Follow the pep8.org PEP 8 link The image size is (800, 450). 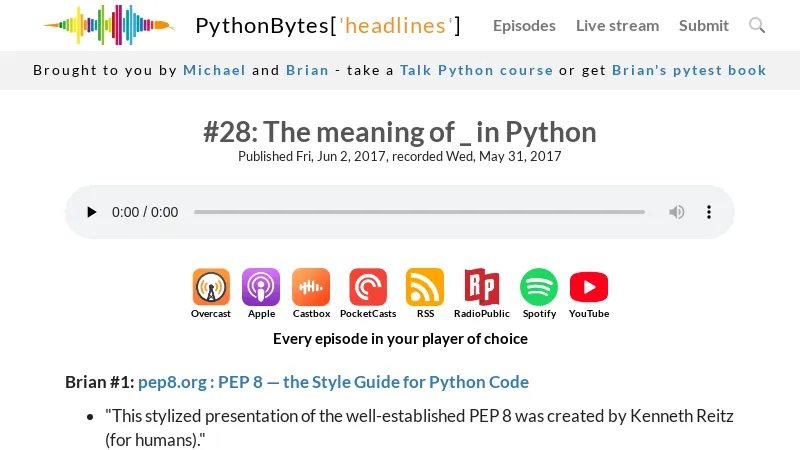pos(333,381)
